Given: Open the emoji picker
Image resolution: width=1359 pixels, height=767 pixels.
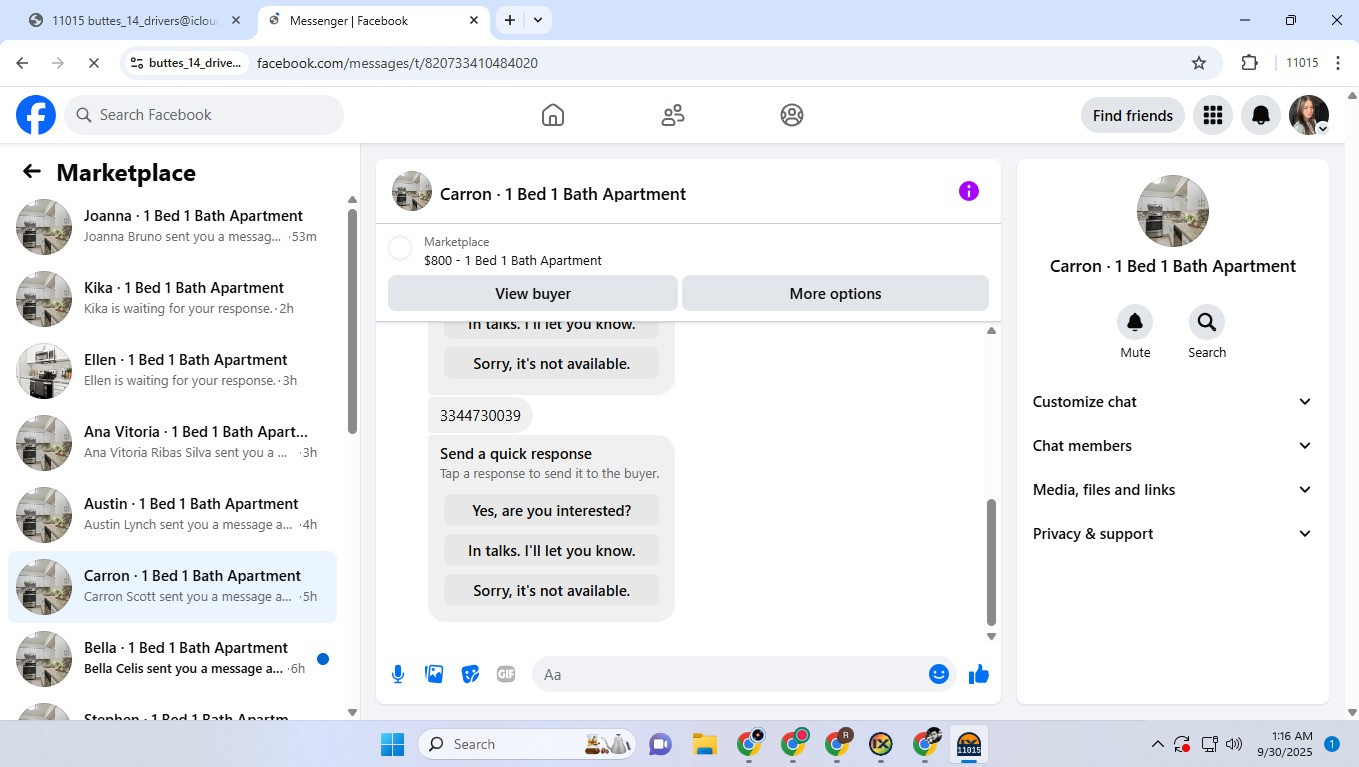Looking at the screenshot, I should tap(938, 674).
